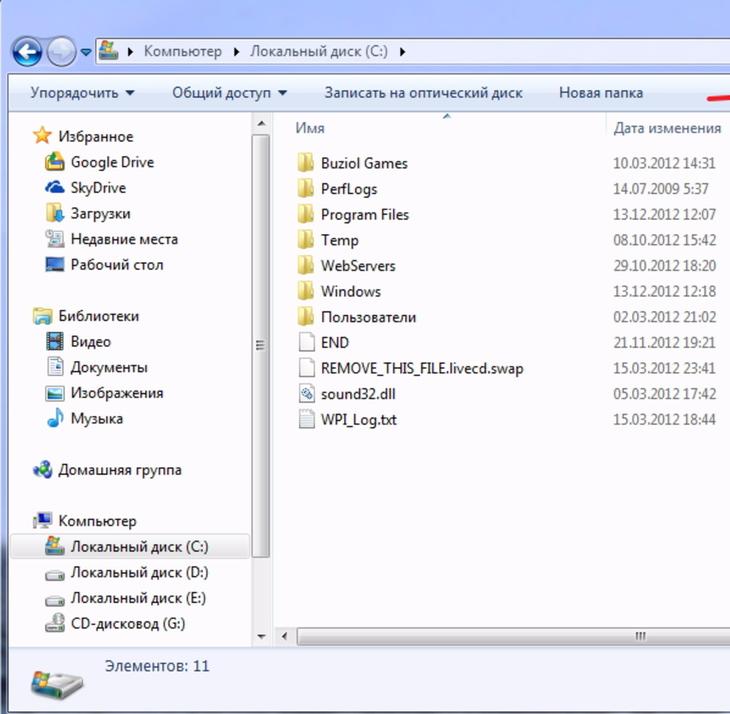Select the Program Files folder
The height and width of the screenshot is (714, 730).
tap(353, 215)
